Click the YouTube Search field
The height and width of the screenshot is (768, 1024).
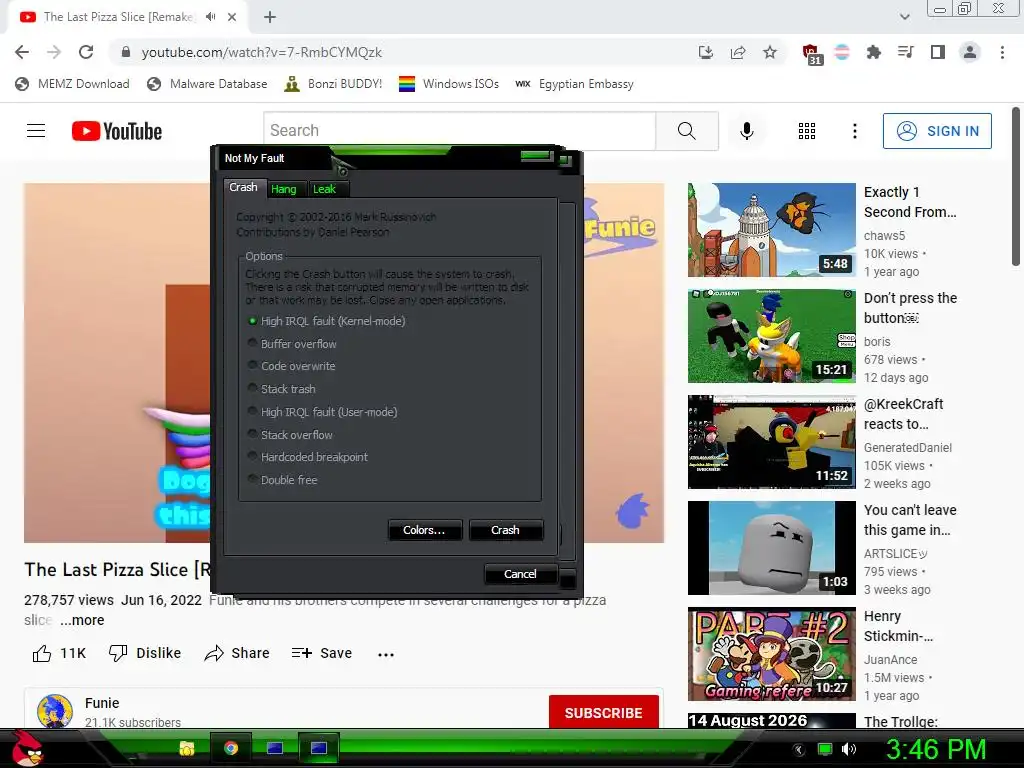pos(460,131)
